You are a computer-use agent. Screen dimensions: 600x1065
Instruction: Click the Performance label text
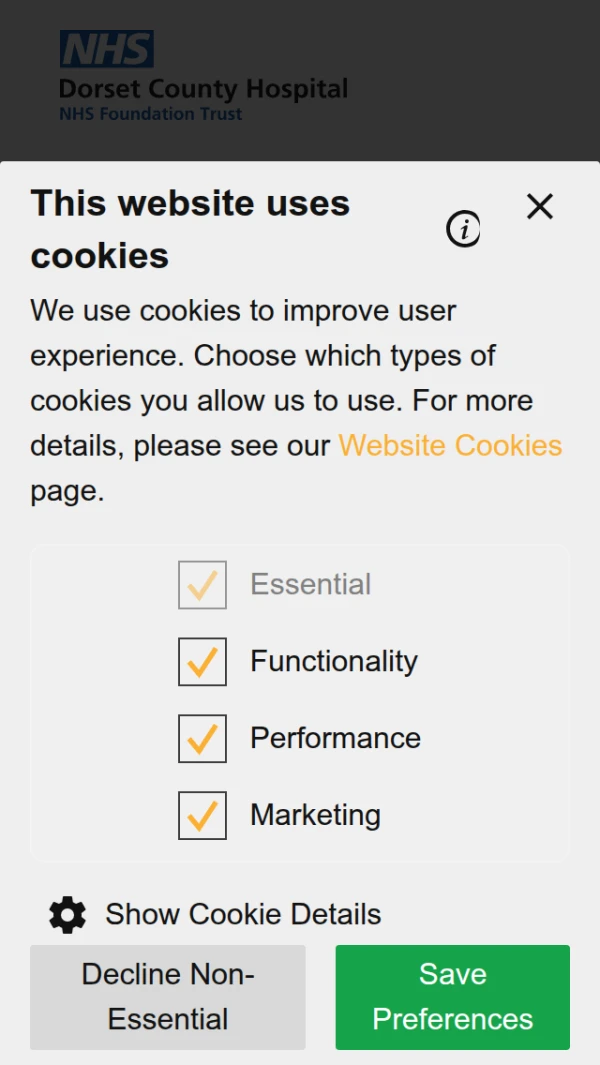click(x=335, y=738)
